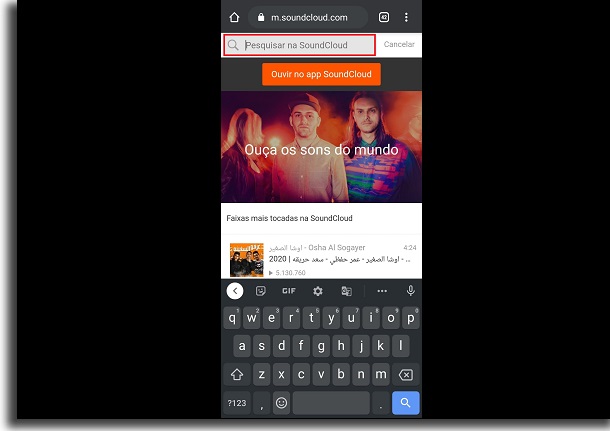Screen dimensions: 610x431
Task: Open the Osha Al Sogayer track thumbnail
Action: [x=247, y=259]
